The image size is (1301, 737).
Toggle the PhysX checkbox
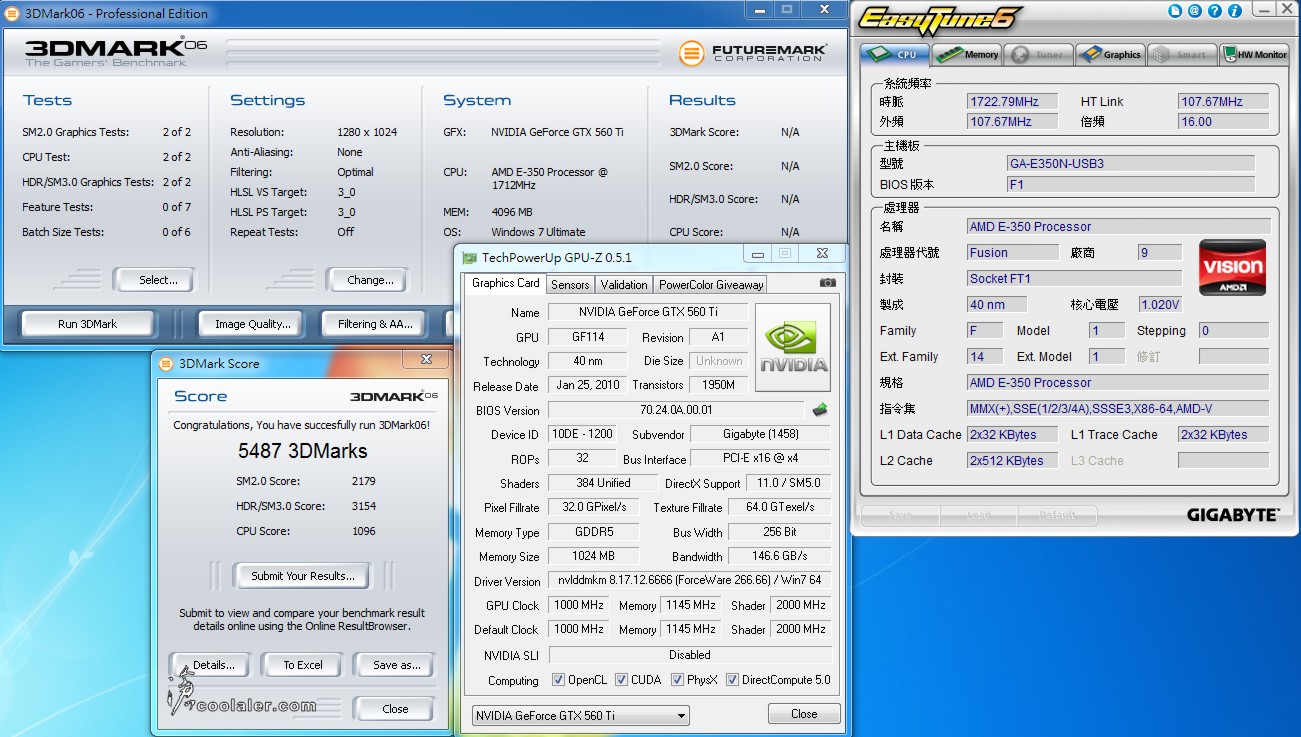(x=677, y=680)
